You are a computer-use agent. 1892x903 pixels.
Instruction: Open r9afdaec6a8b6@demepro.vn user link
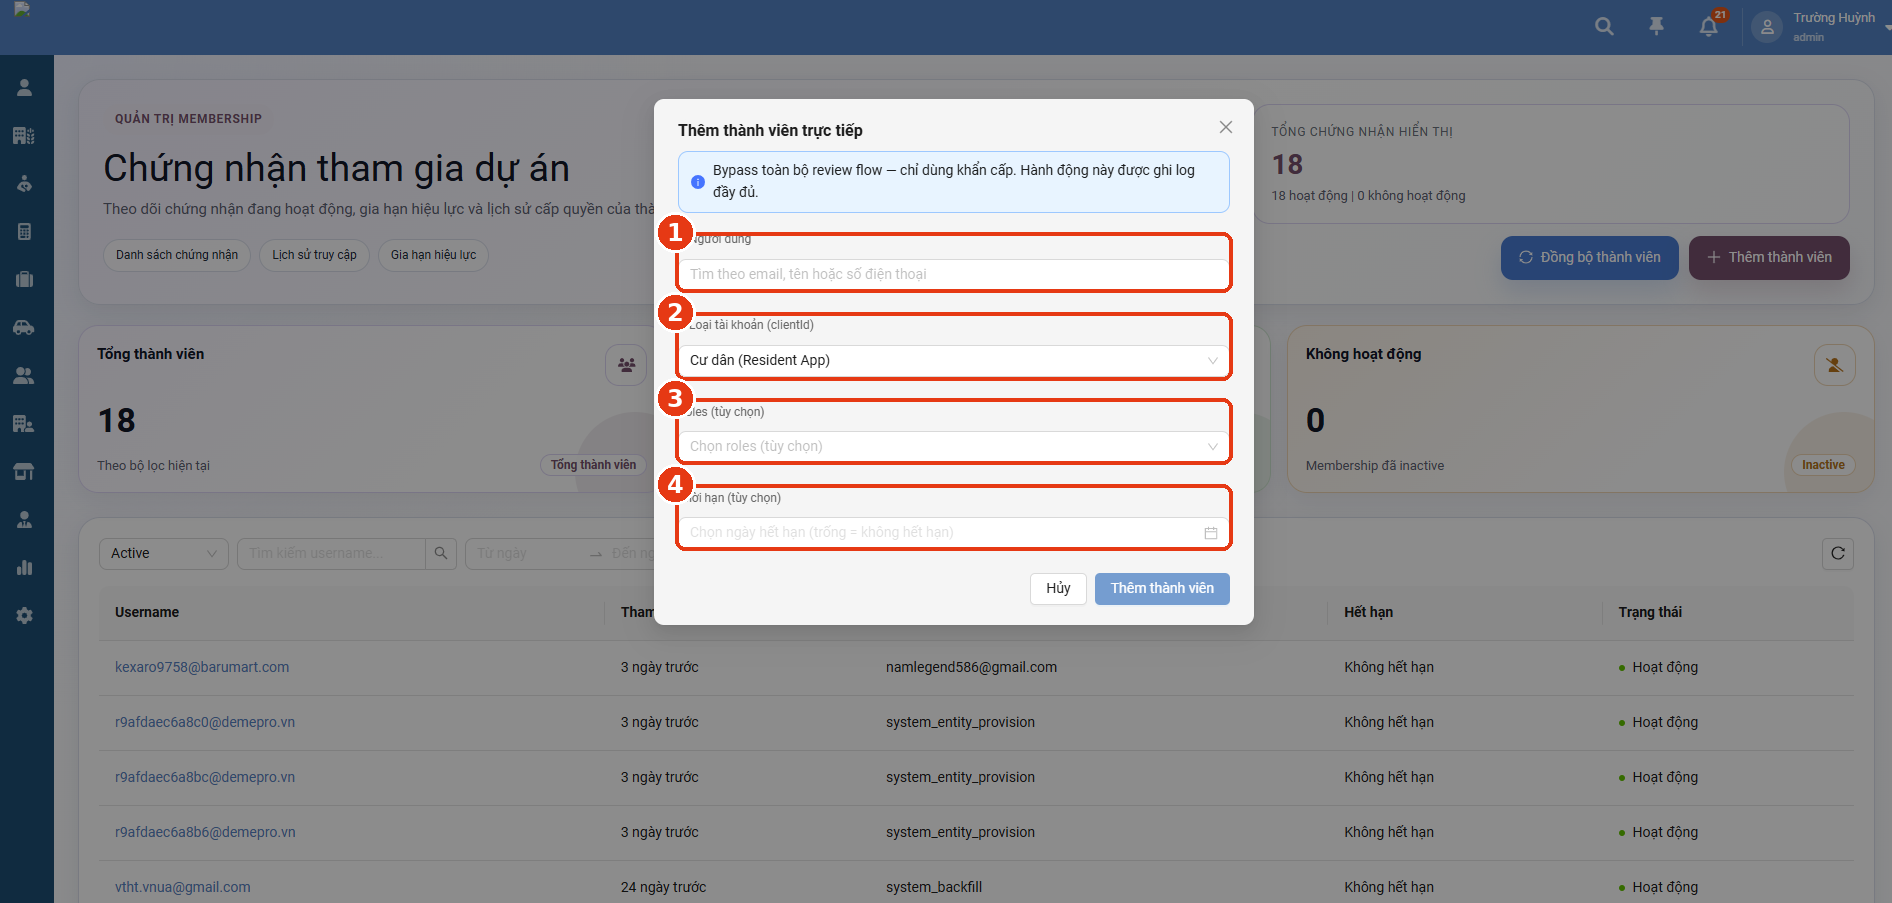tap(205, 832)
